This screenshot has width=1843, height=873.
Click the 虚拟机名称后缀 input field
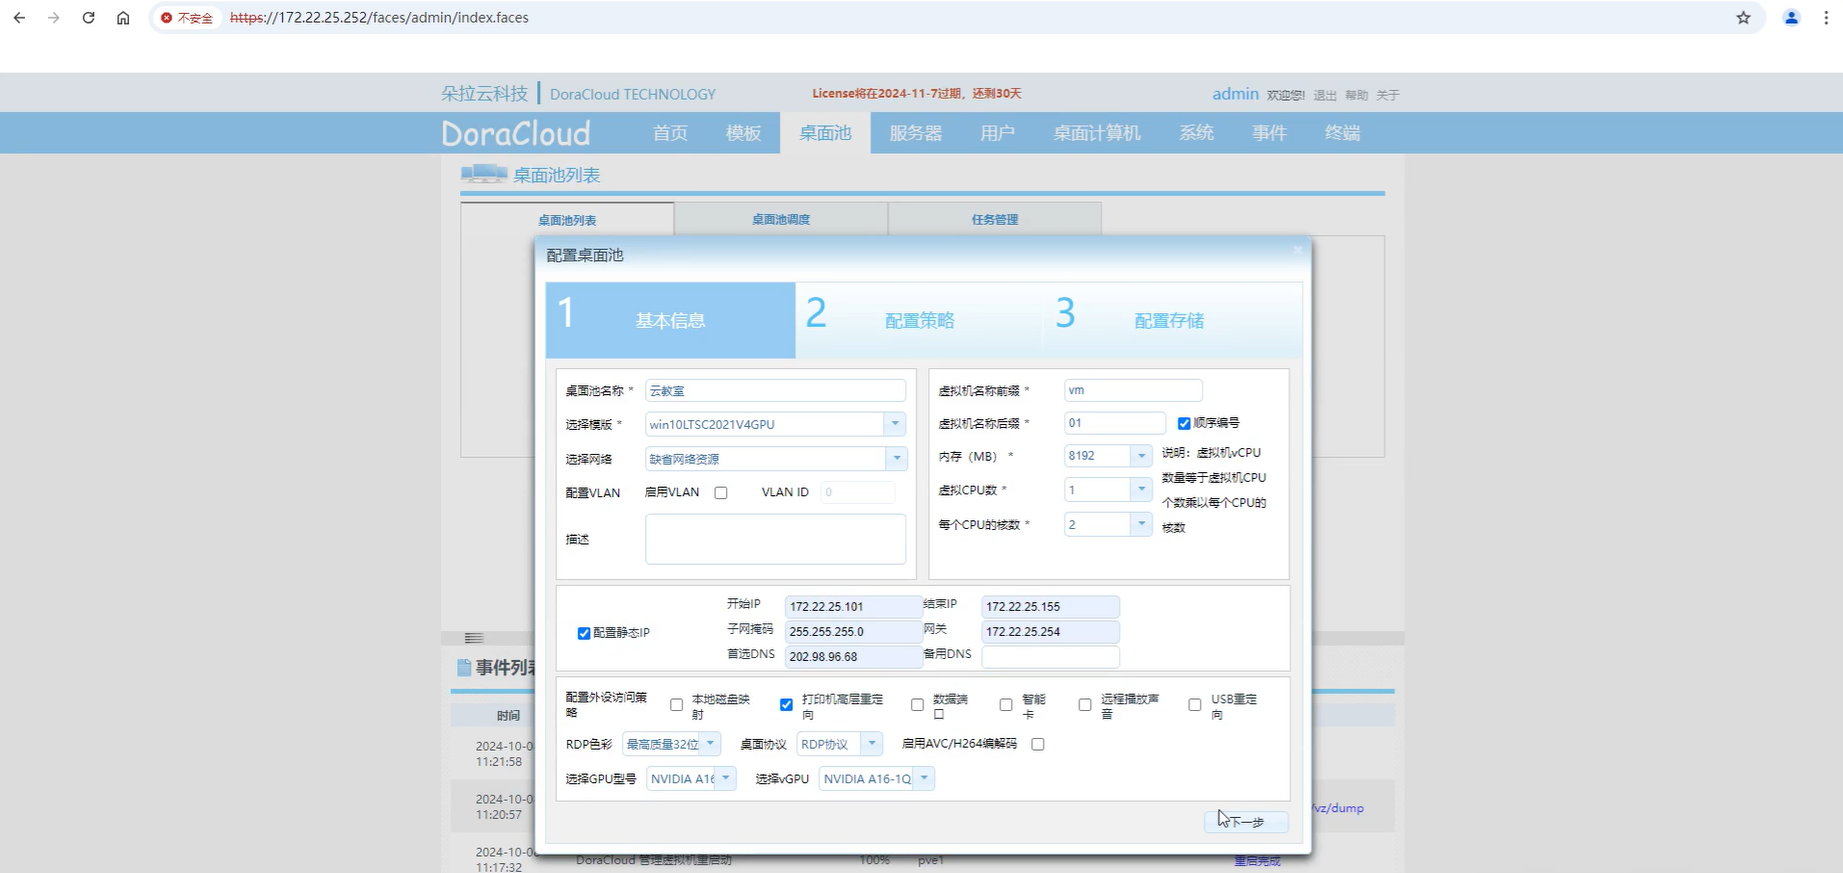[1115, 423]
